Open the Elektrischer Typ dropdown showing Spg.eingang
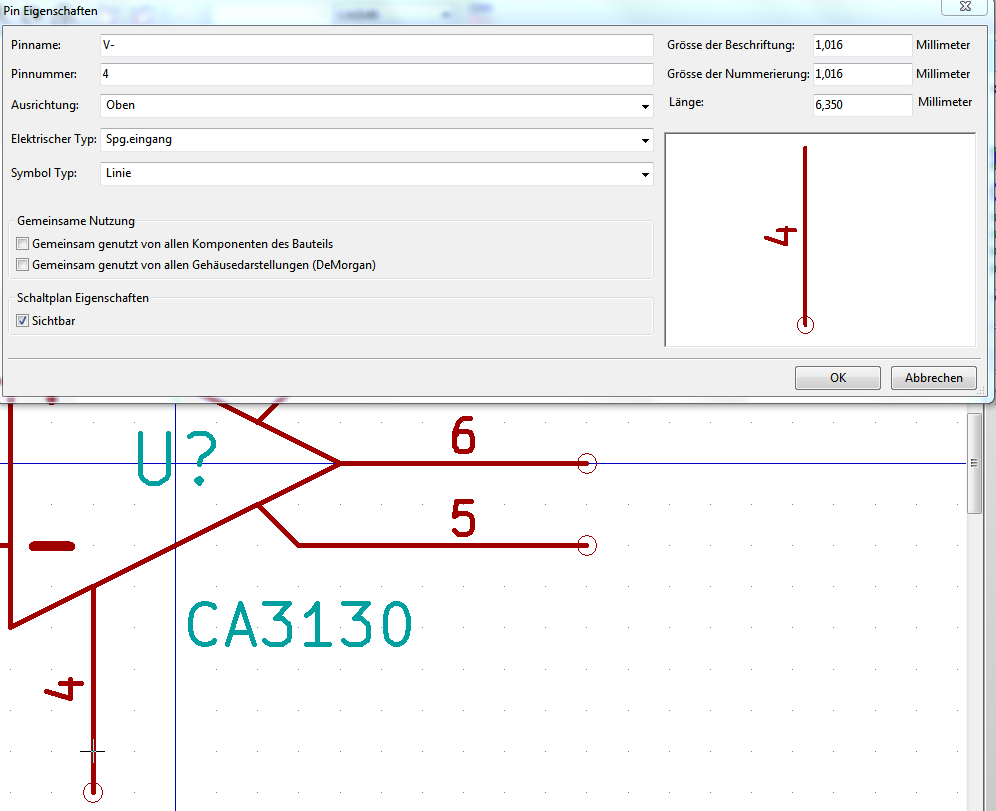Screen dimensions: 996x811 tap(377, 140)
